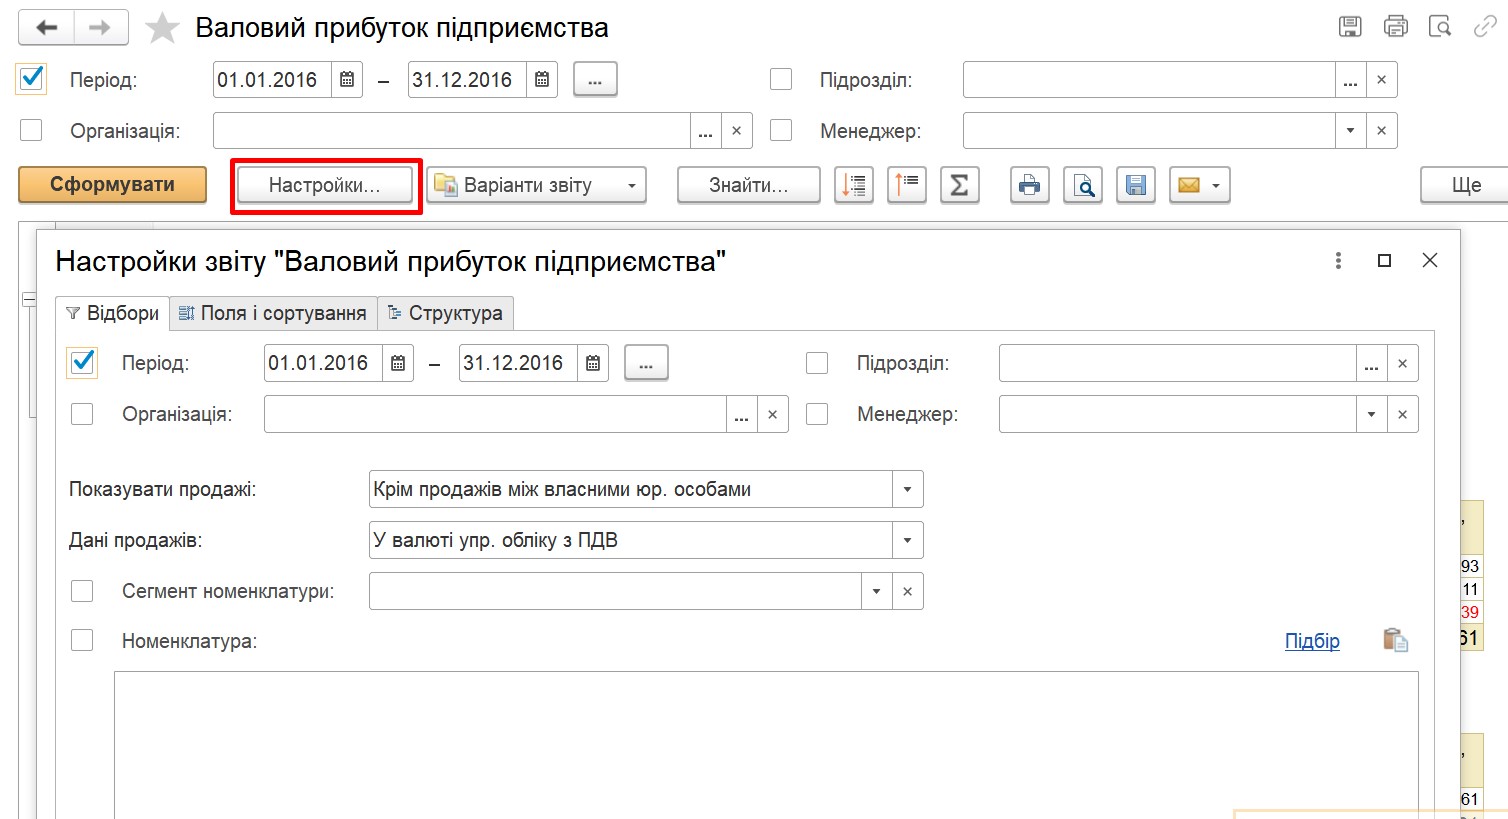Viewport: 1508px width, 819px height.
Task: Click Підбір link
Action: coord(1312,641)
